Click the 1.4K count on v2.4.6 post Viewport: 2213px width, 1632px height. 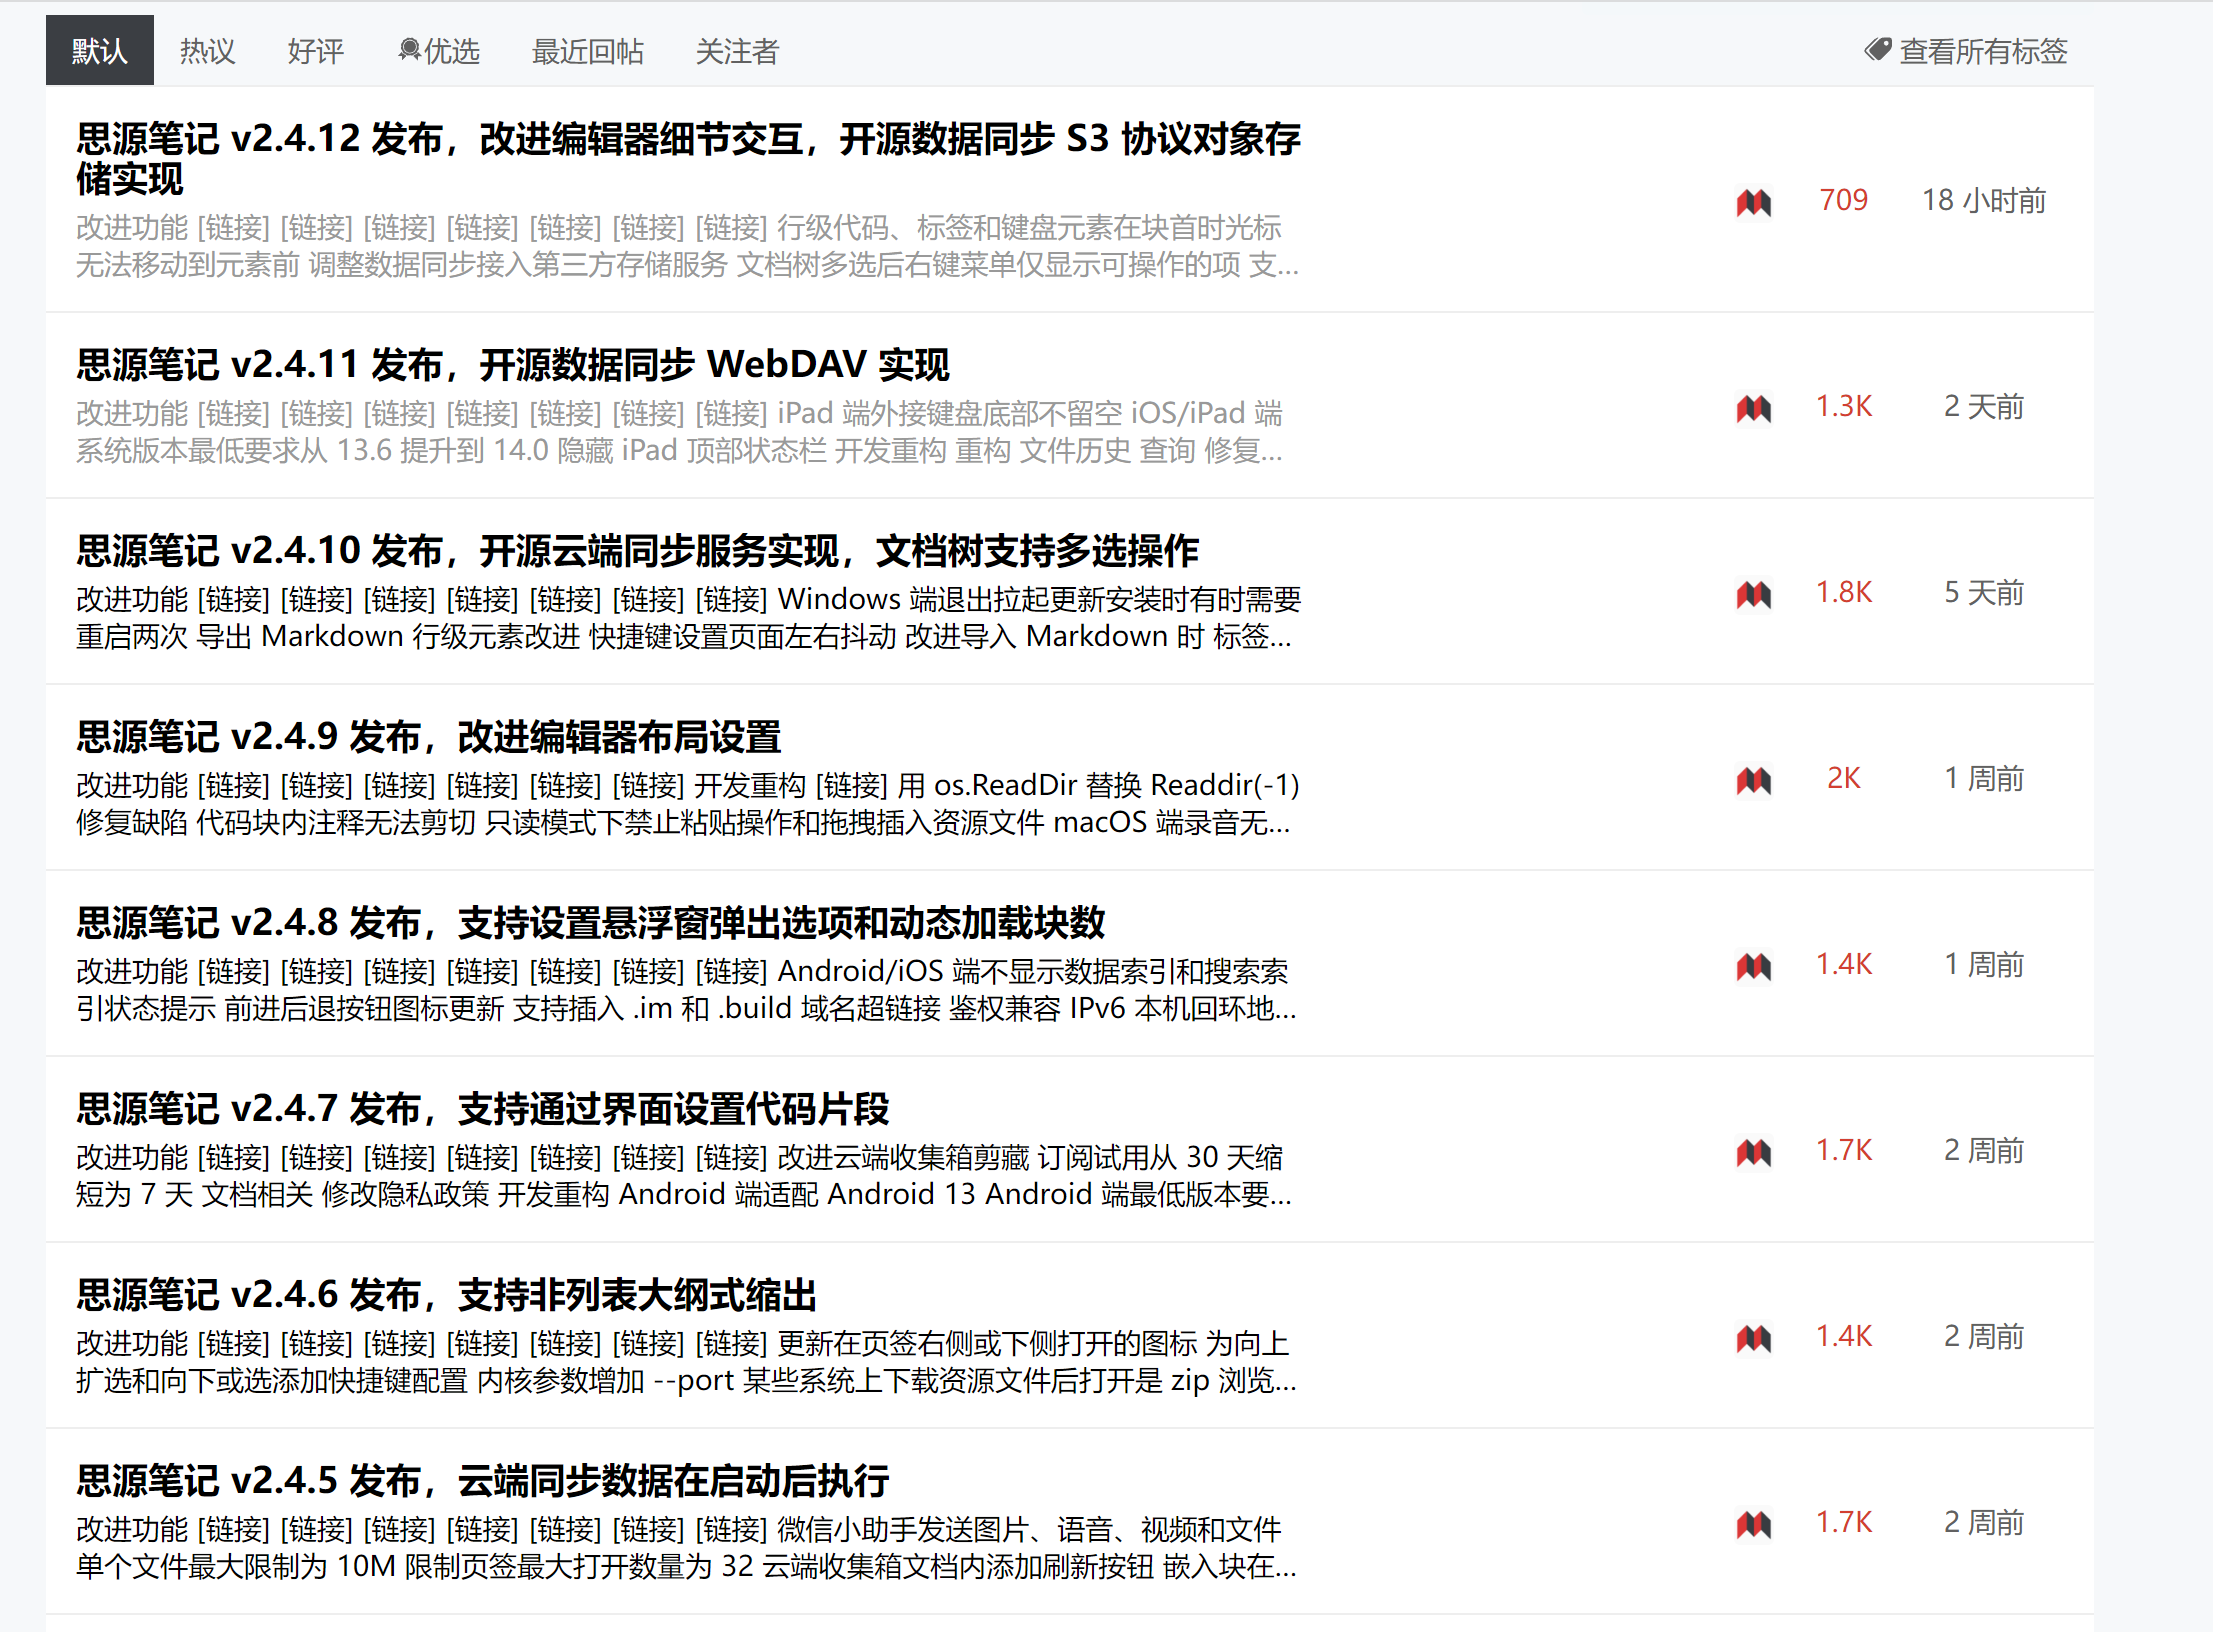click(x=1844, y=1336)
